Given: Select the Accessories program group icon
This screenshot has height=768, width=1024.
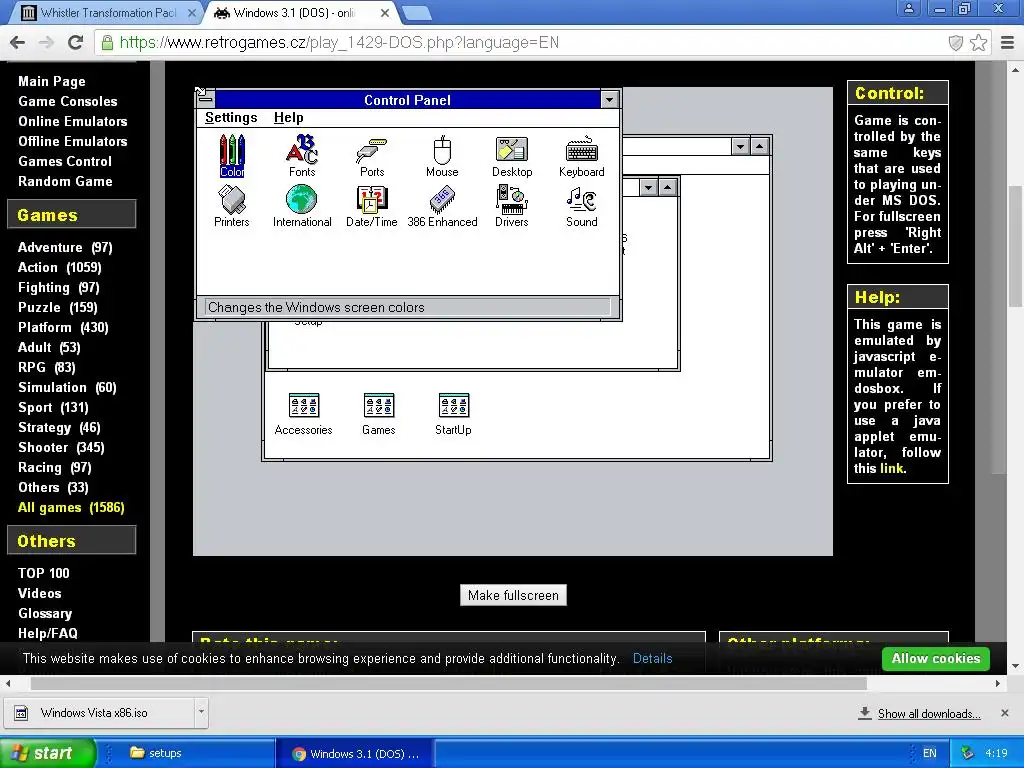Looking at the screenshot, I should [x=304, y=414].
